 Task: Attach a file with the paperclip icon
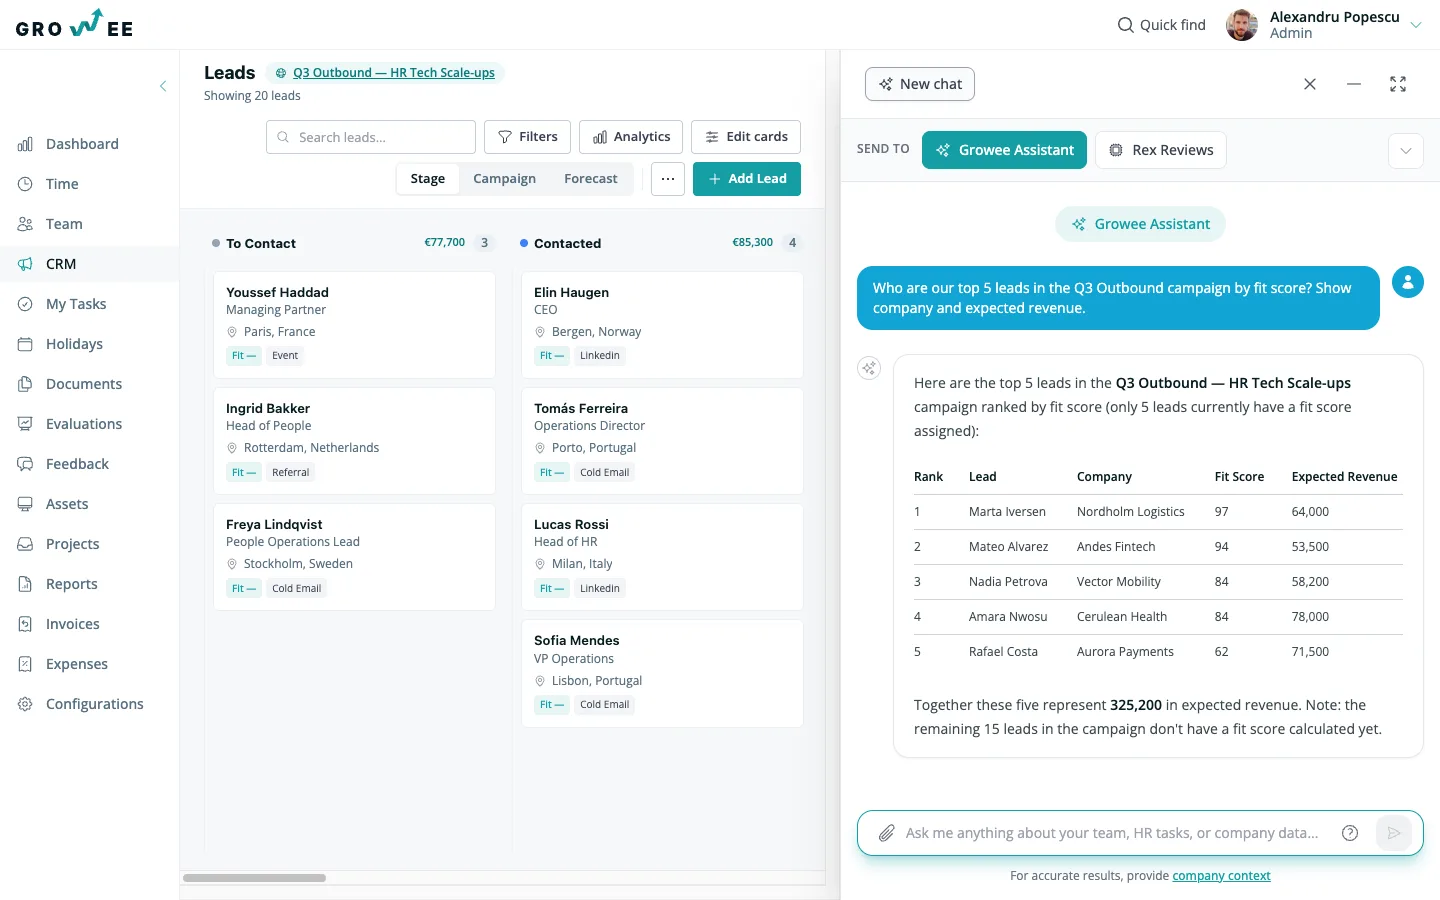pyautogui.click(x=886, y=833)
